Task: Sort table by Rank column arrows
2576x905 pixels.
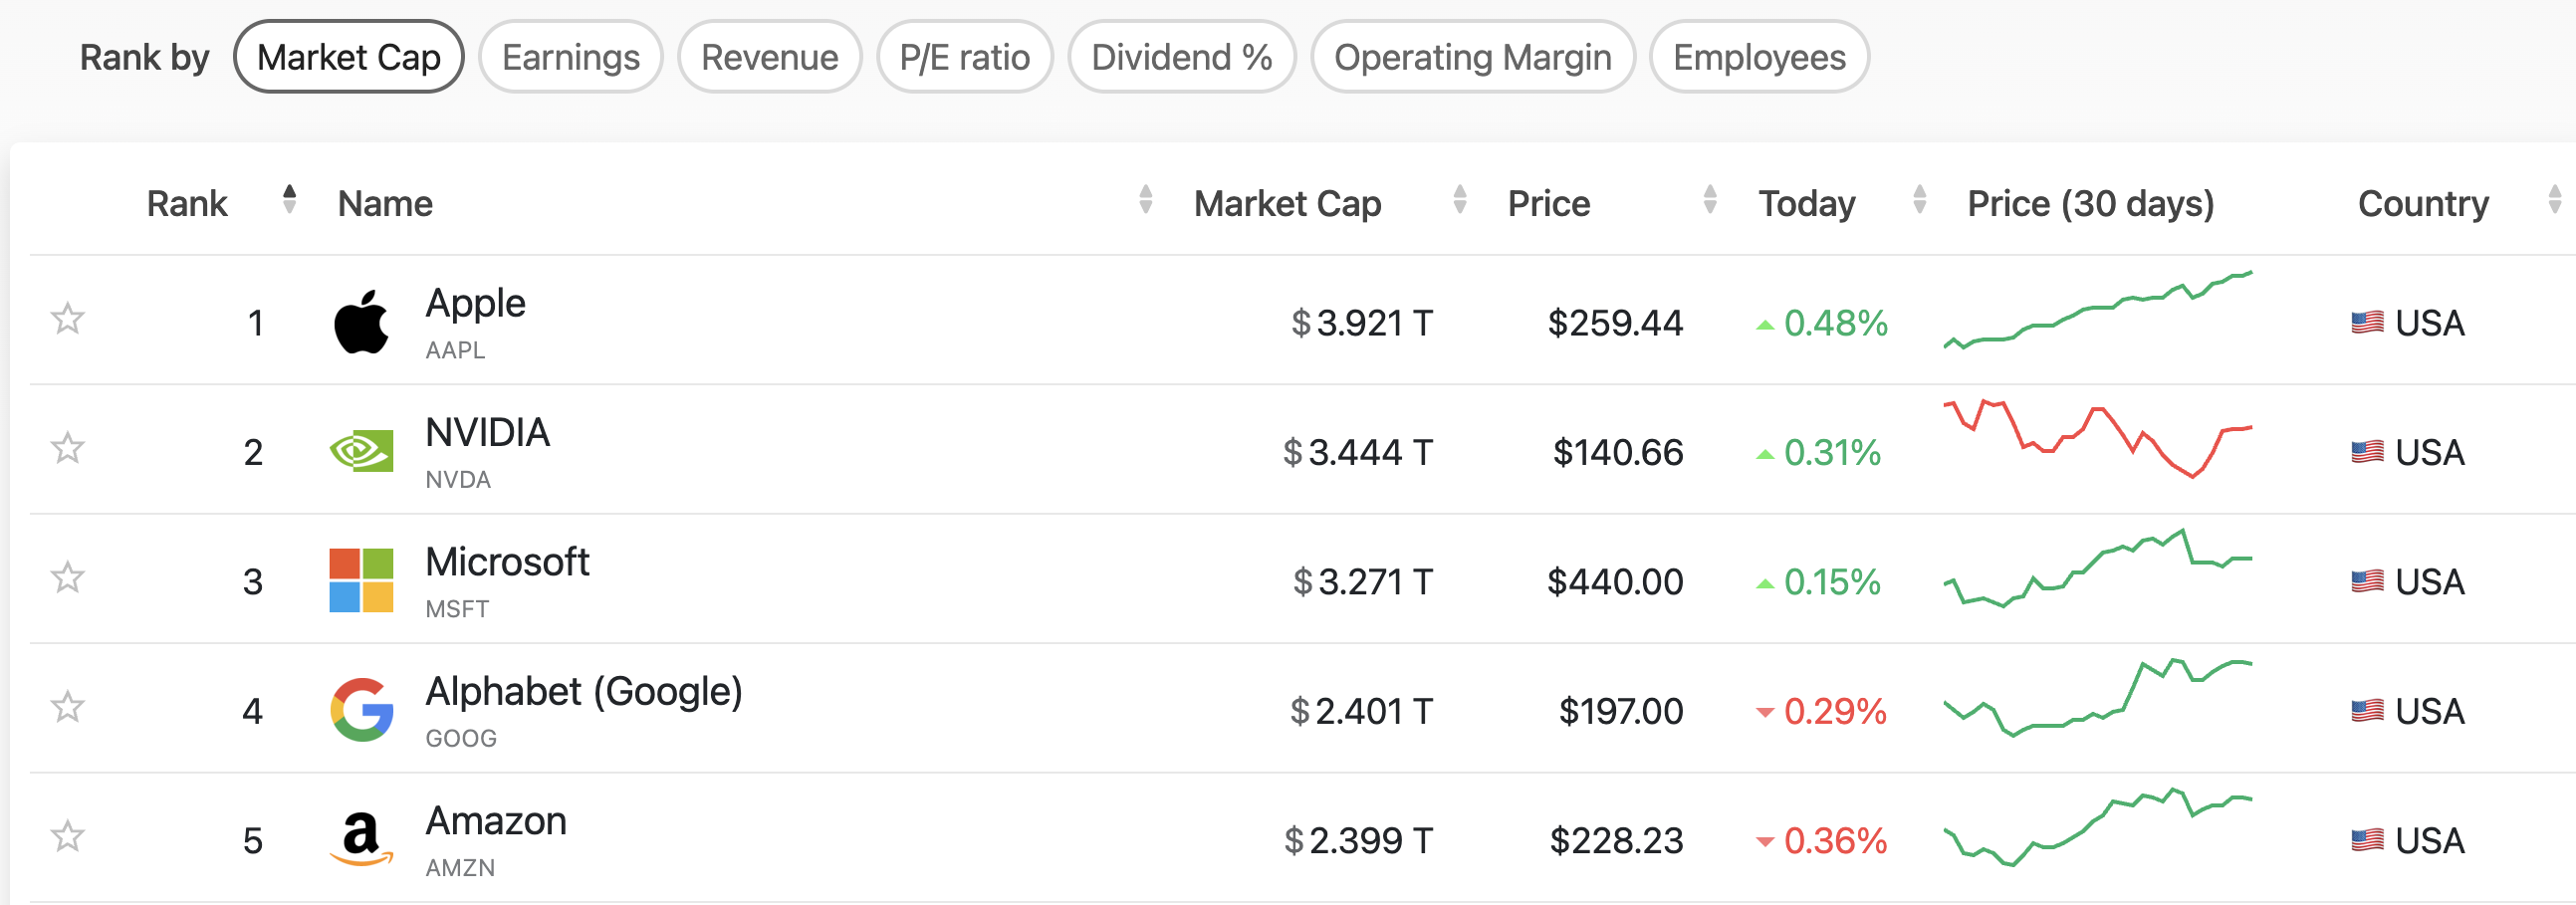Action: click(289, 199)
